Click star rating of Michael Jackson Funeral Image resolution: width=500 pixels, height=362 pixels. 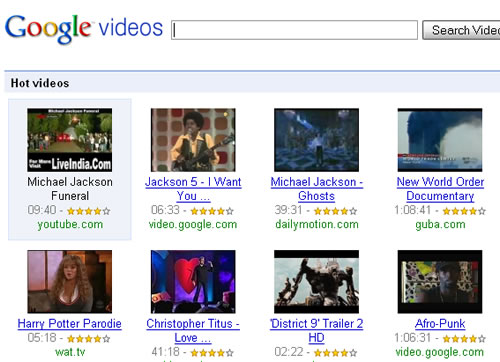[88, 211]
